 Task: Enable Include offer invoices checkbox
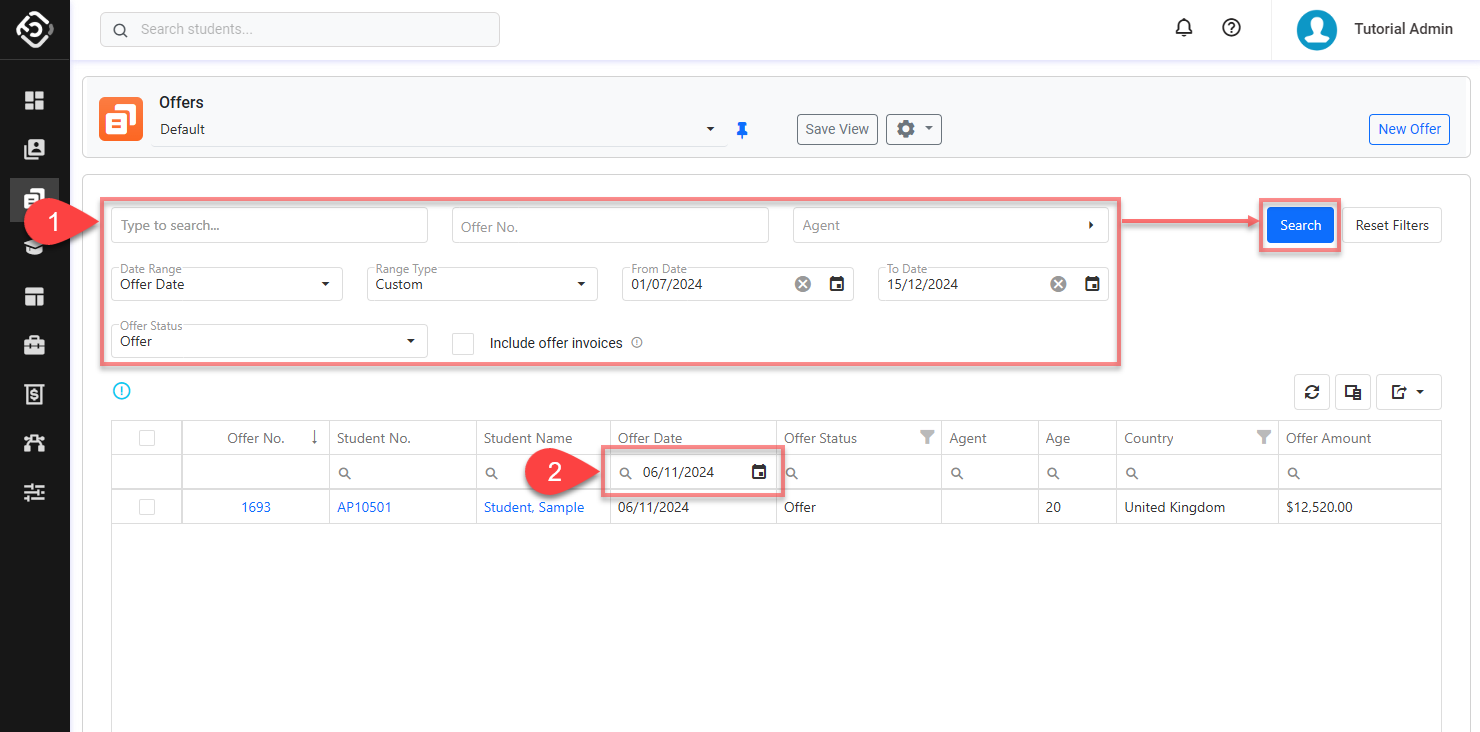(x=463, y=343)
